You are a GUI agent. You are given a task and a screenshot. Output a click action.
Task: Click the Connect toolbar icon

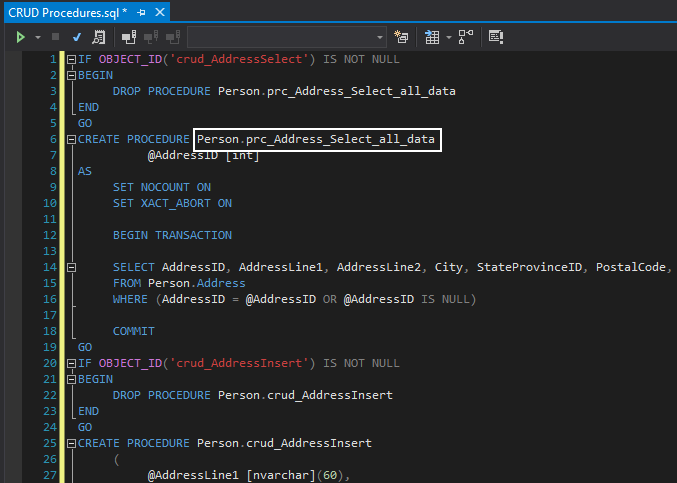128,37
